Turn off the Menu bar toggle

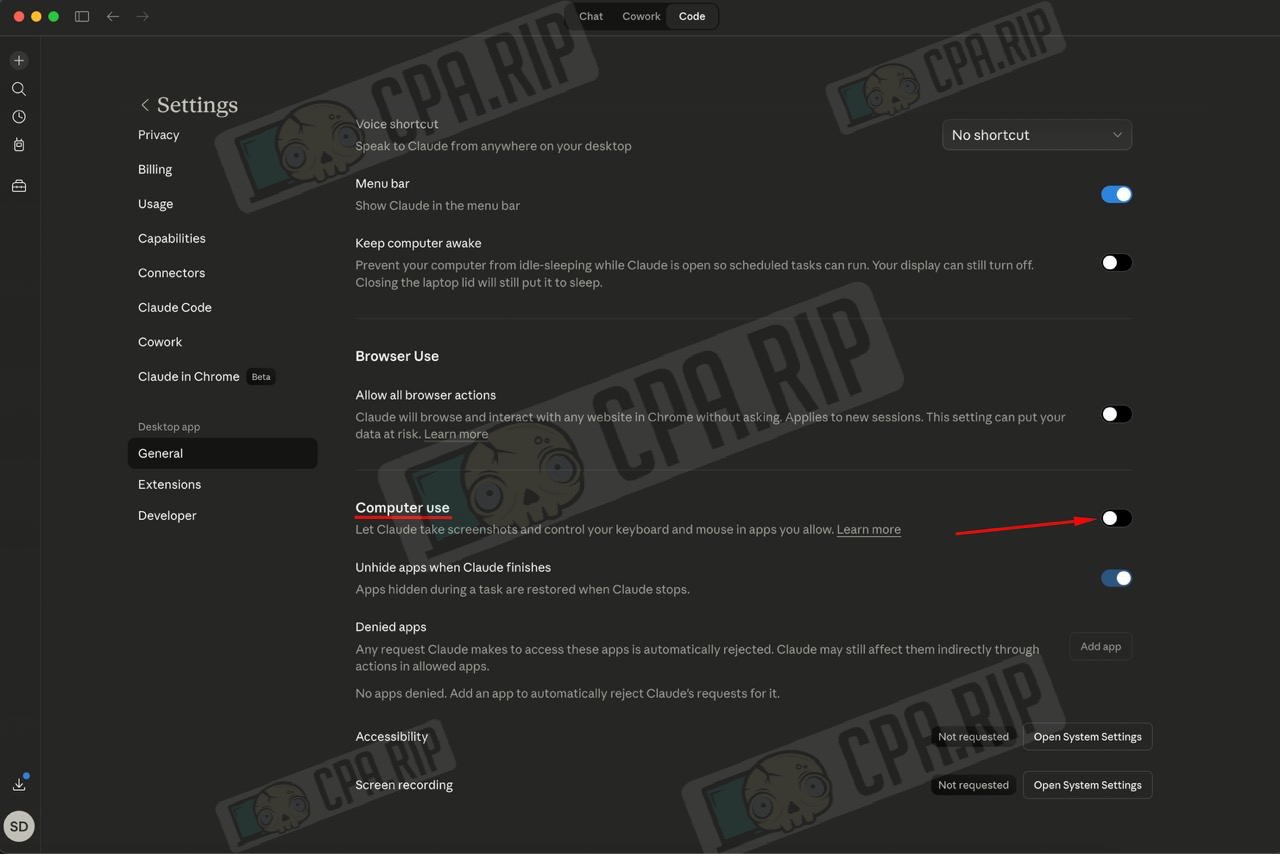coord(1116,194)
